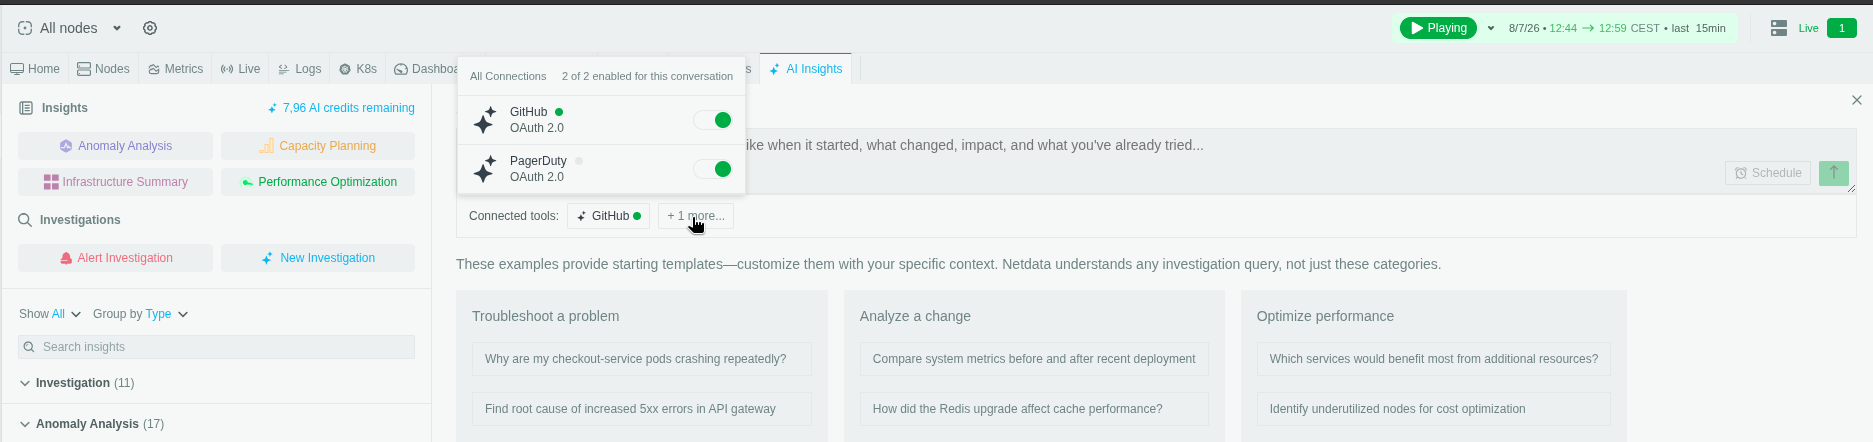Expand the playback mode dropdown arrow
This screenshot has width=1873, height=442.
tap(1491, 28)
